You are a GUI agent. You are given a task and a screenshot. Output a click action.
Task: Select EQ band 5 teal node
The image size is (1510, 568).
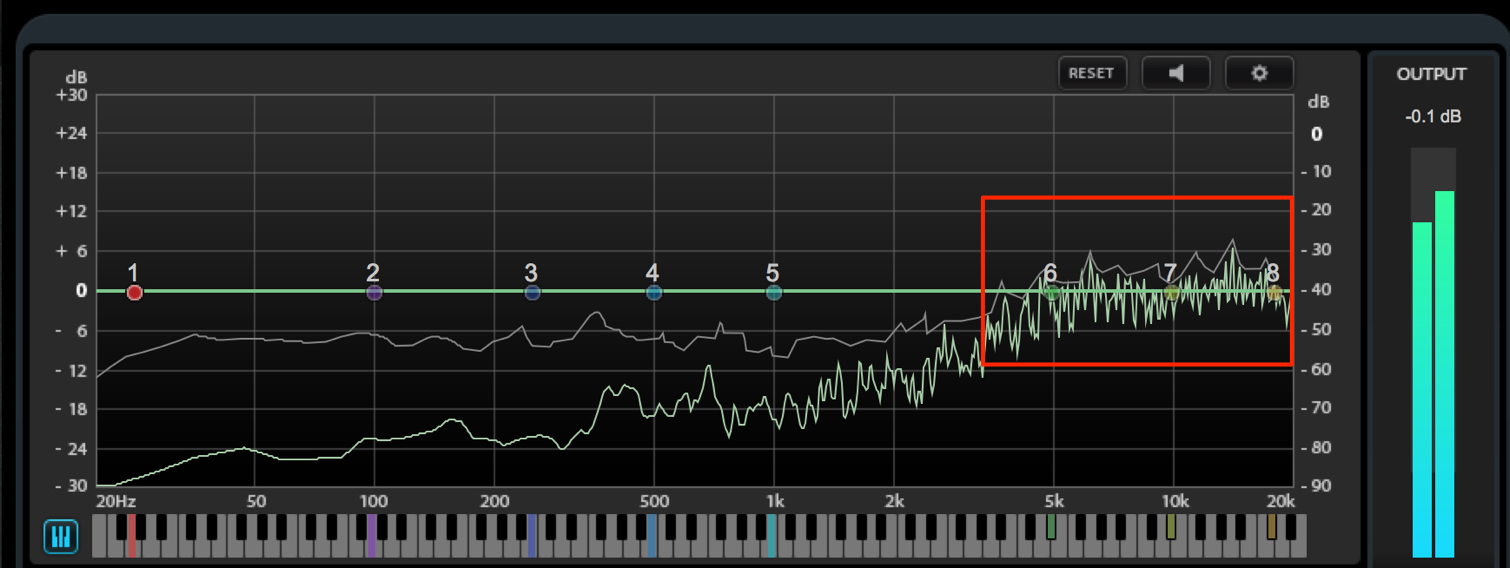pyautogui.click(x=773, y=292)
